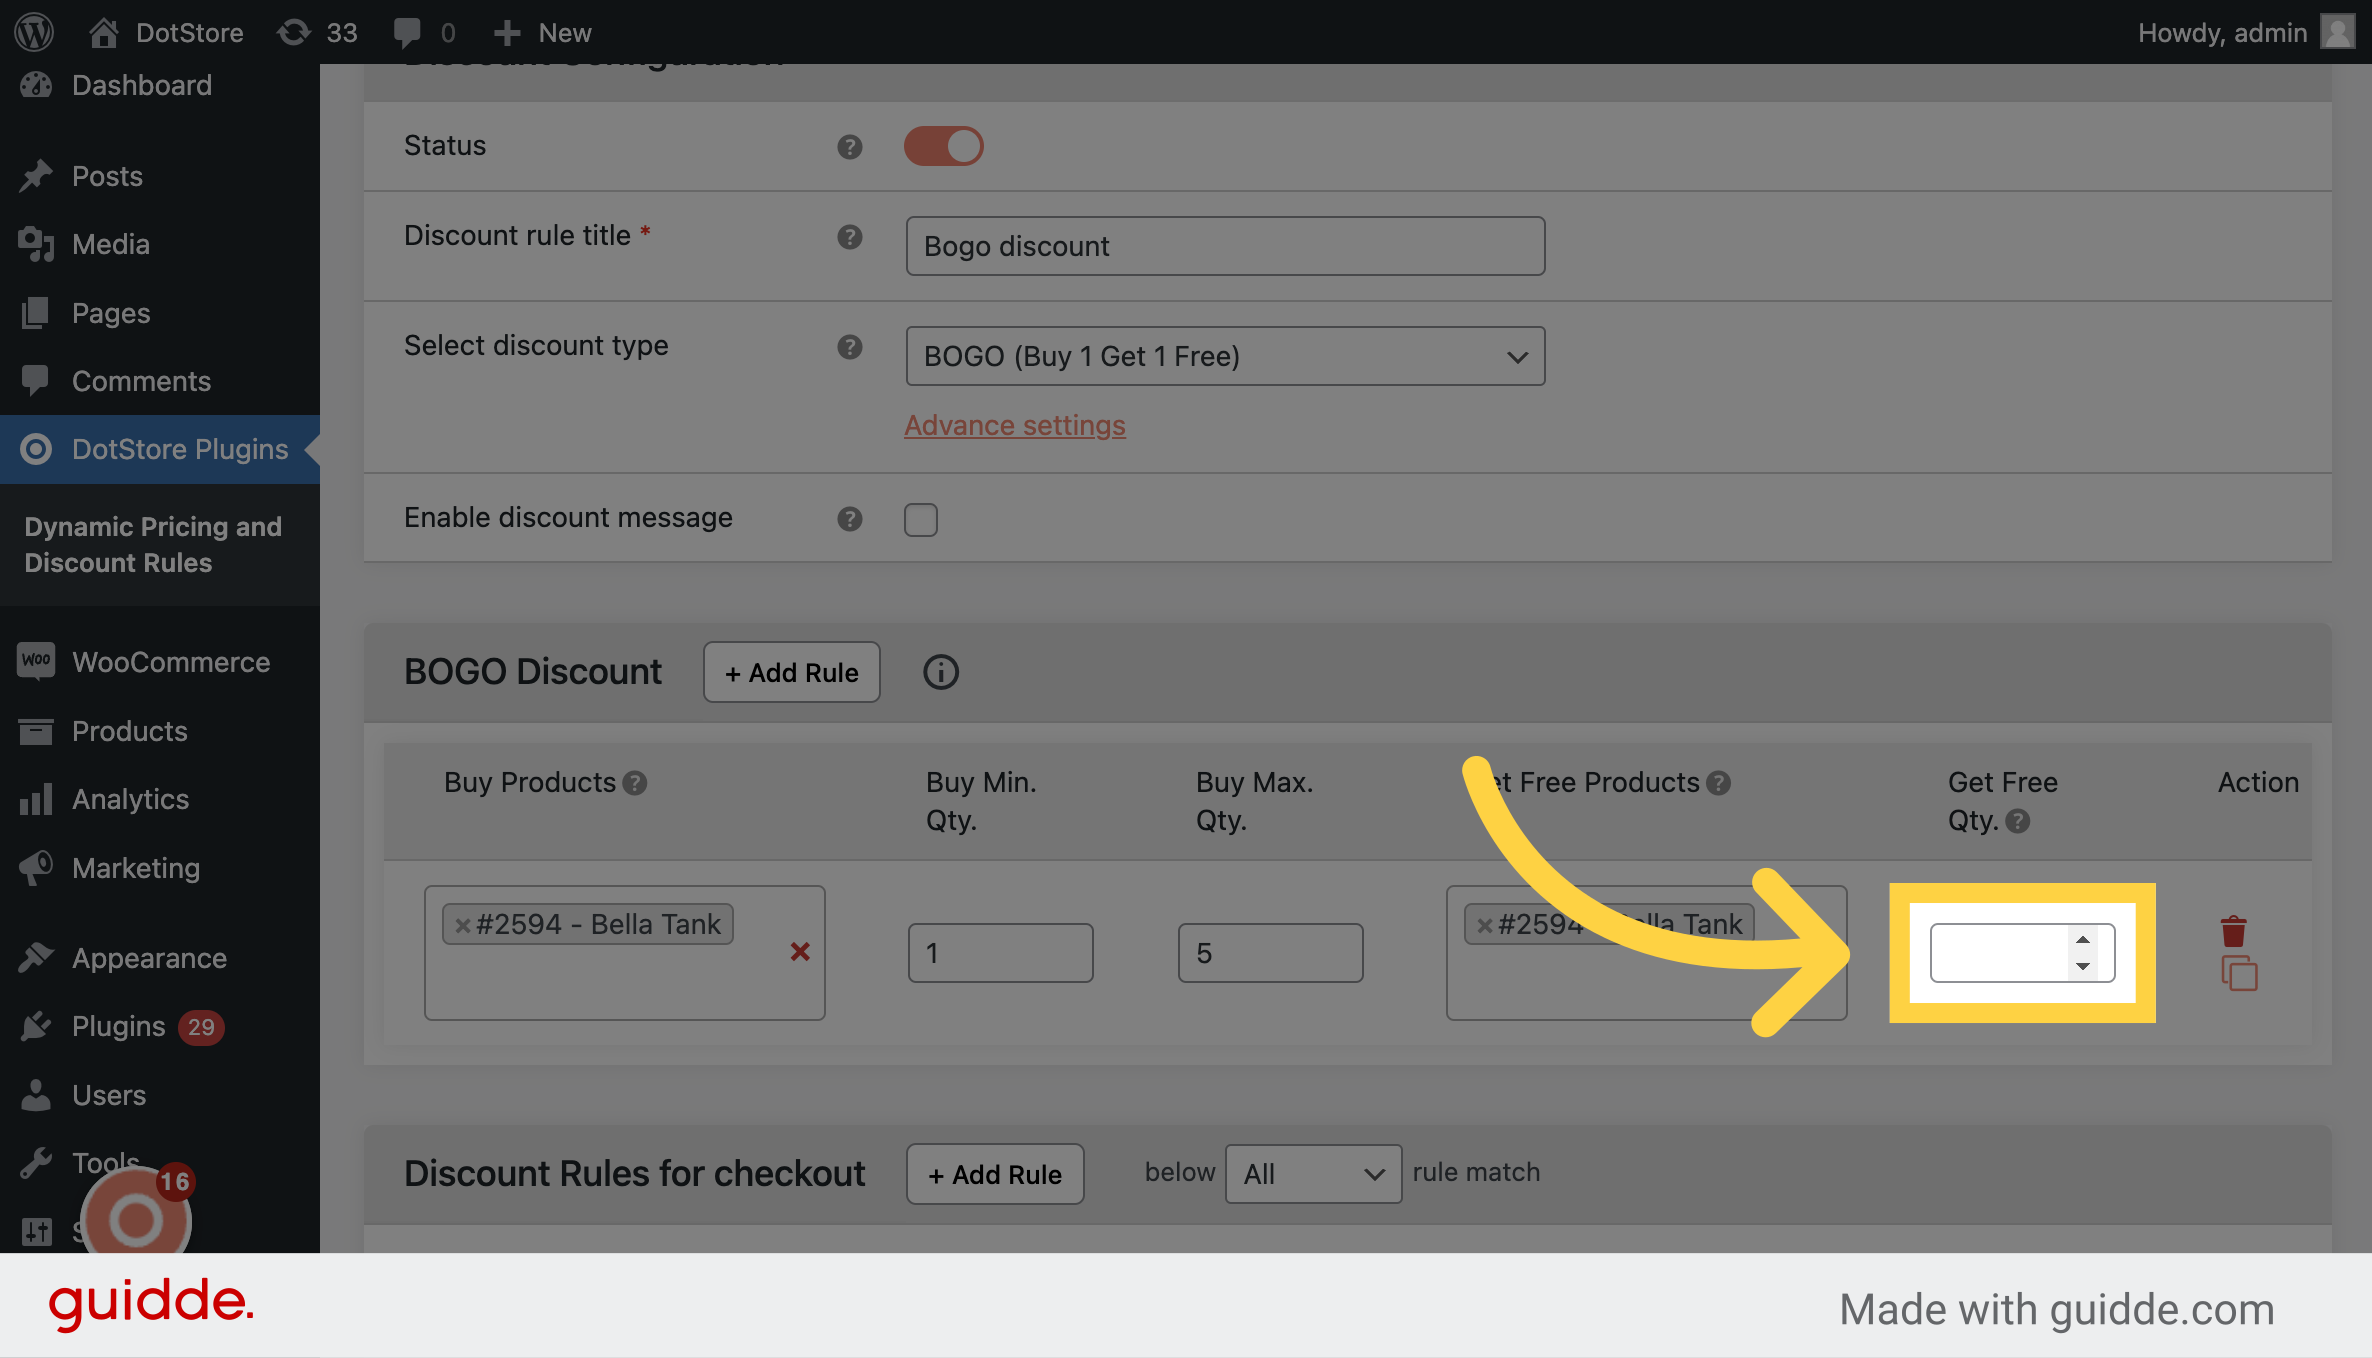This screenshot has height=1358, width=2372.
Task: Increase Get Free Qty. with up arrow
Action: coord(2083,940)
